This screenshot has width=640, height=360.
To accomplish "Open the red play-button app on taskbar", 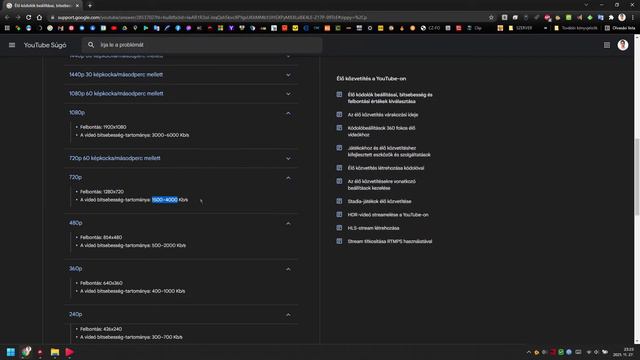I will 69,352.
